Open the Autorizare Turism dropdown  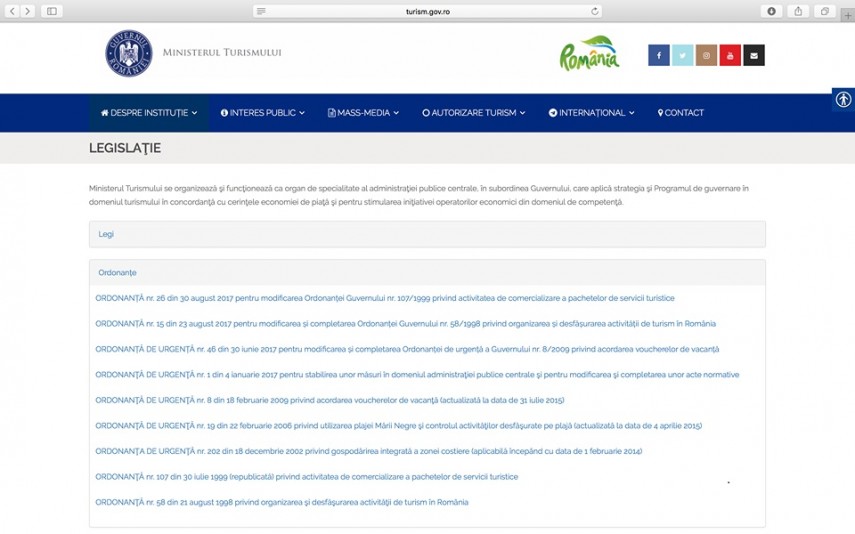click(x=473, y=113)
